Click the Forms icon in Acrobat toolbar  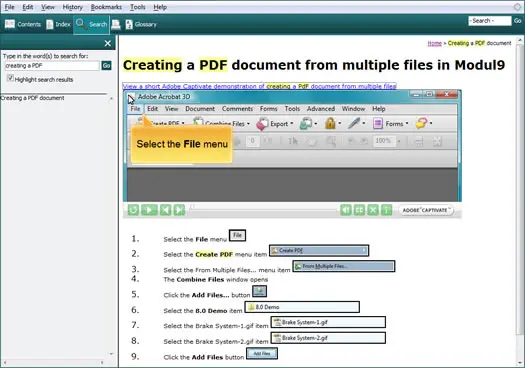point(378,124)
